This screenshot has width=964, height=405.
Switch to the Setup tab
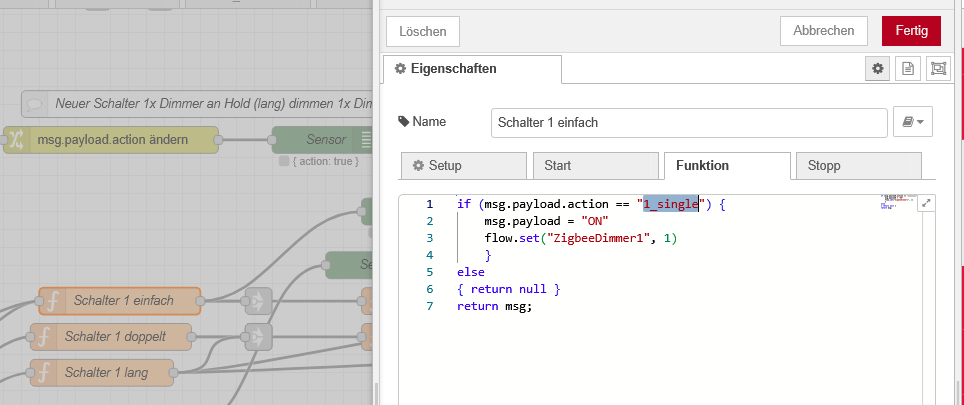pyautogui.click(x=462, y=166)
